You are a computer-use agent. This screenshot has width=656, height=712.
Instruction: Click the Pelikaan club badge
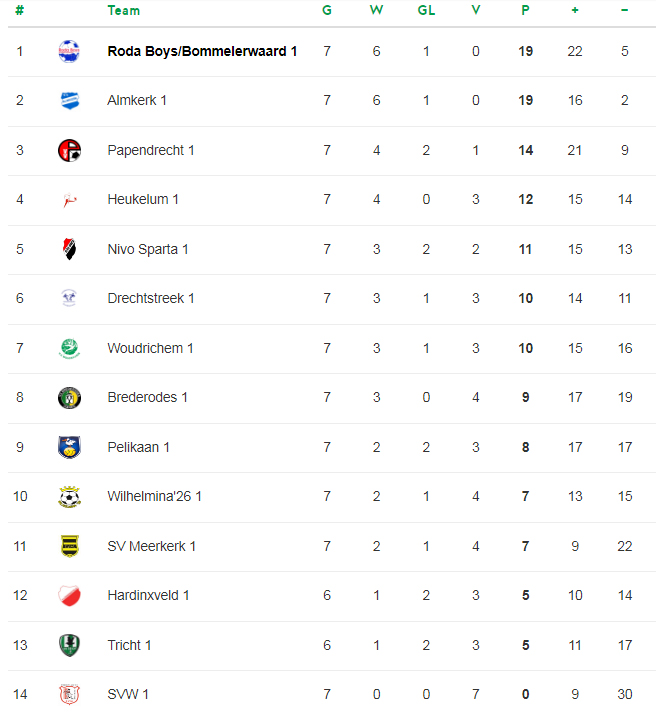tap(68, 447)
